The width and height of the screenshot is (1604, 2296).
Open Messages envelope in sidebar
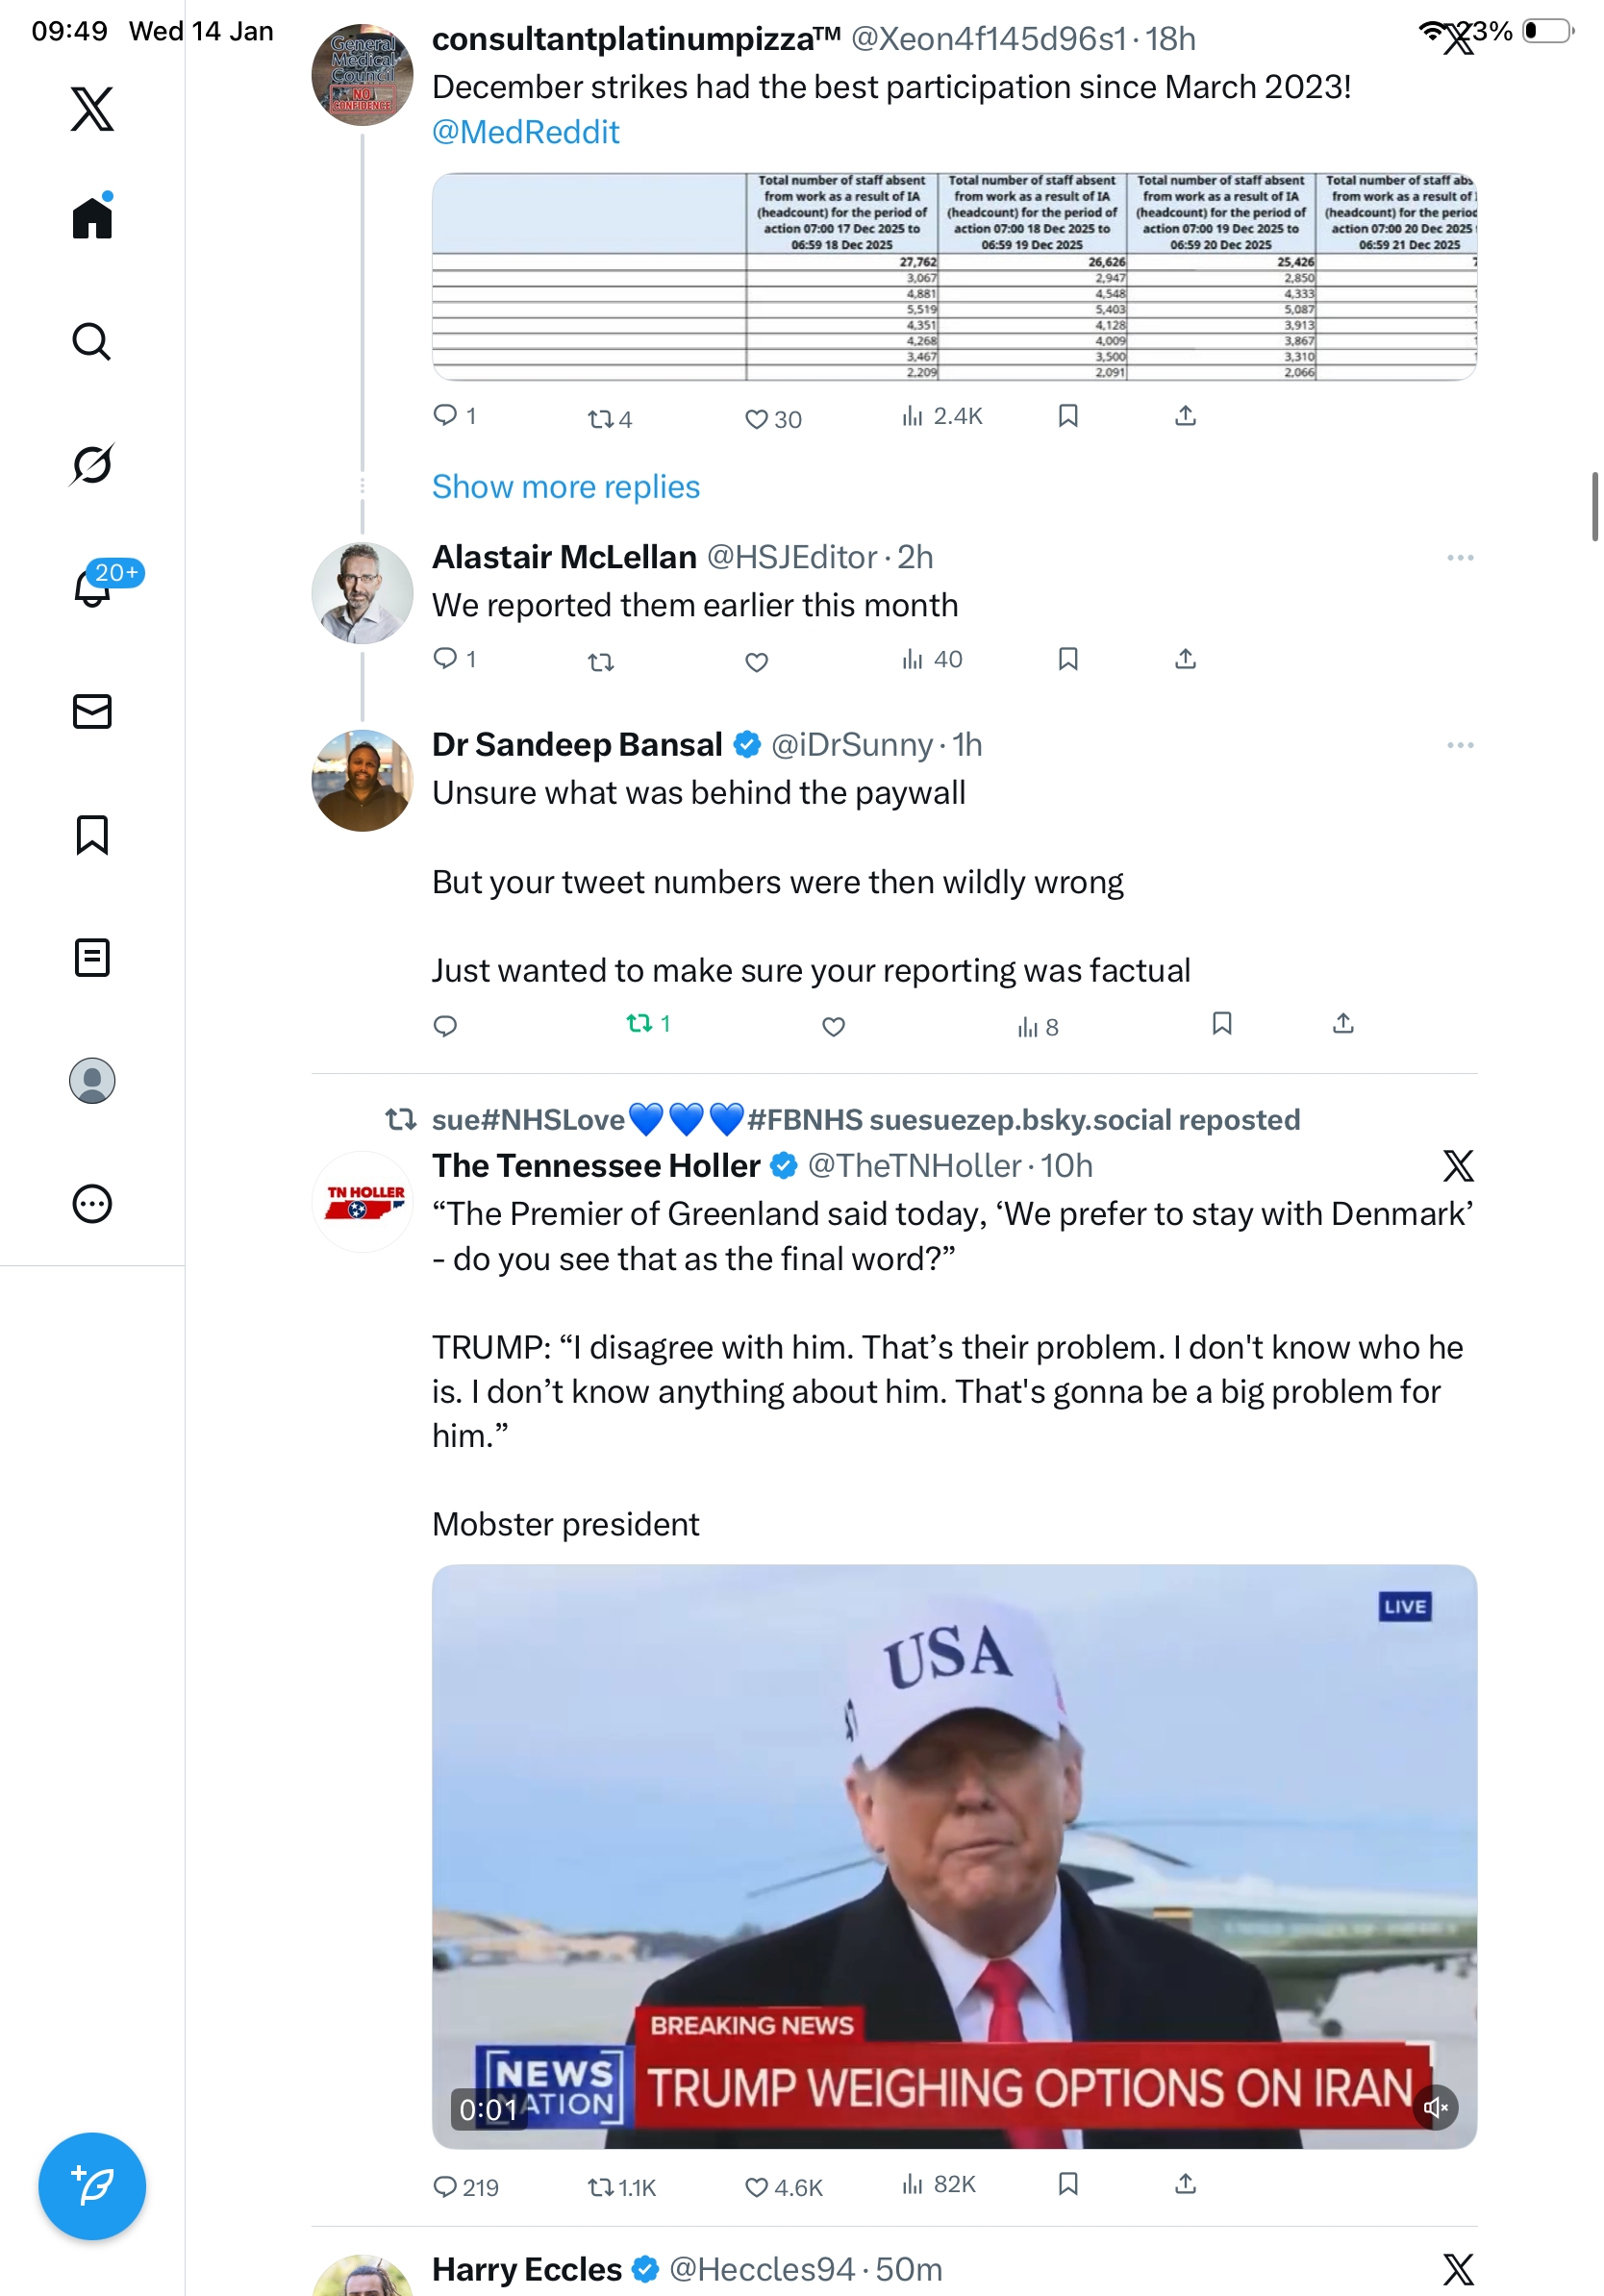click(92, 711)
